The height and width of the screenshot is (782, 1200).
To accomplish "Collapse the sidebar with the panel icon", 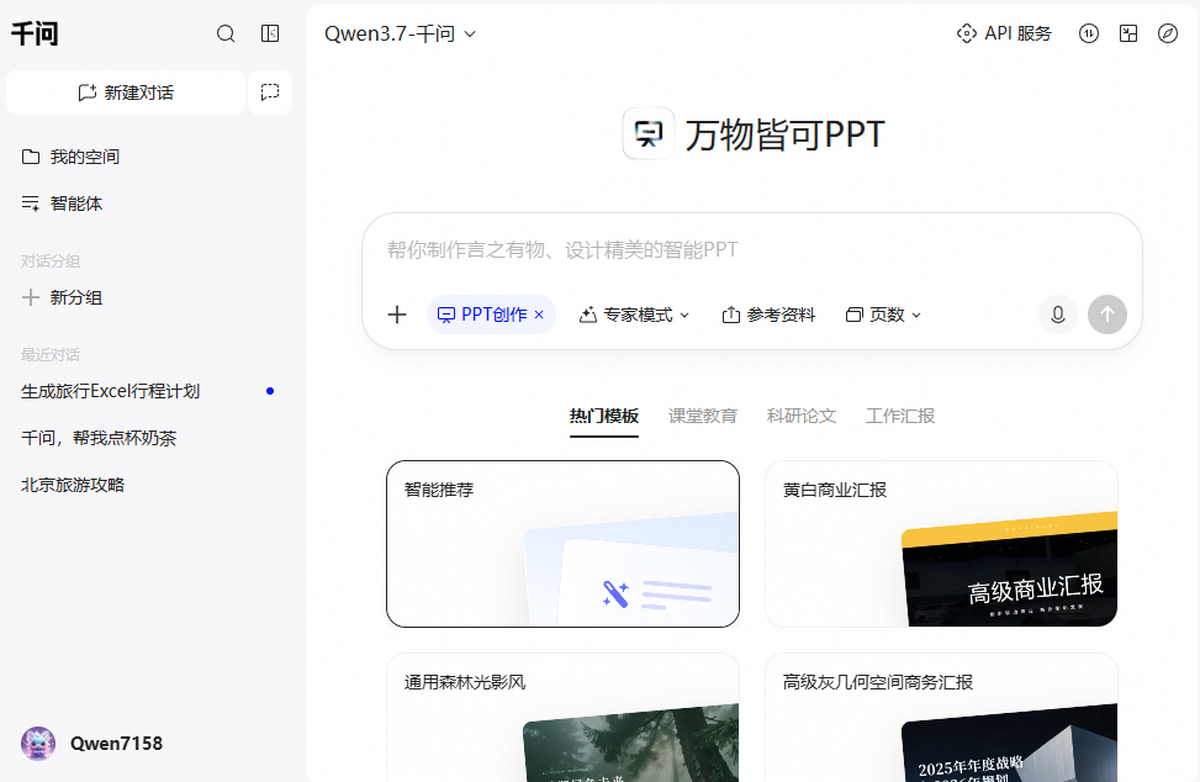I will point(270,33).
